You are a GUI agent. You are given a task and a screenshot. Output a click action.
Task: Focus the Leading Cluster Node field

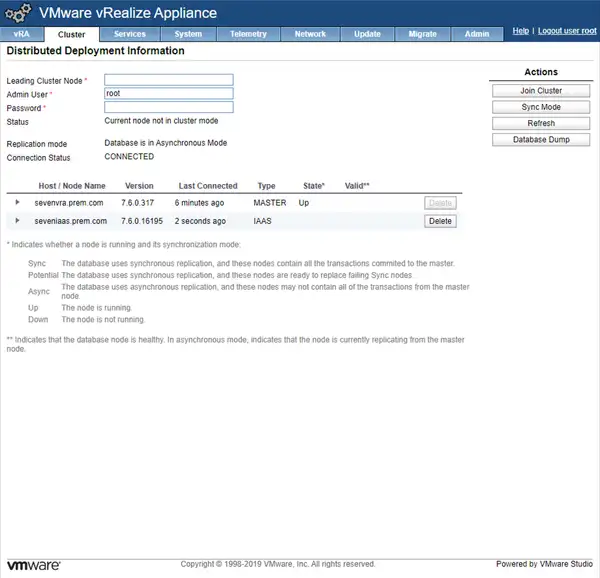(169, 80)
